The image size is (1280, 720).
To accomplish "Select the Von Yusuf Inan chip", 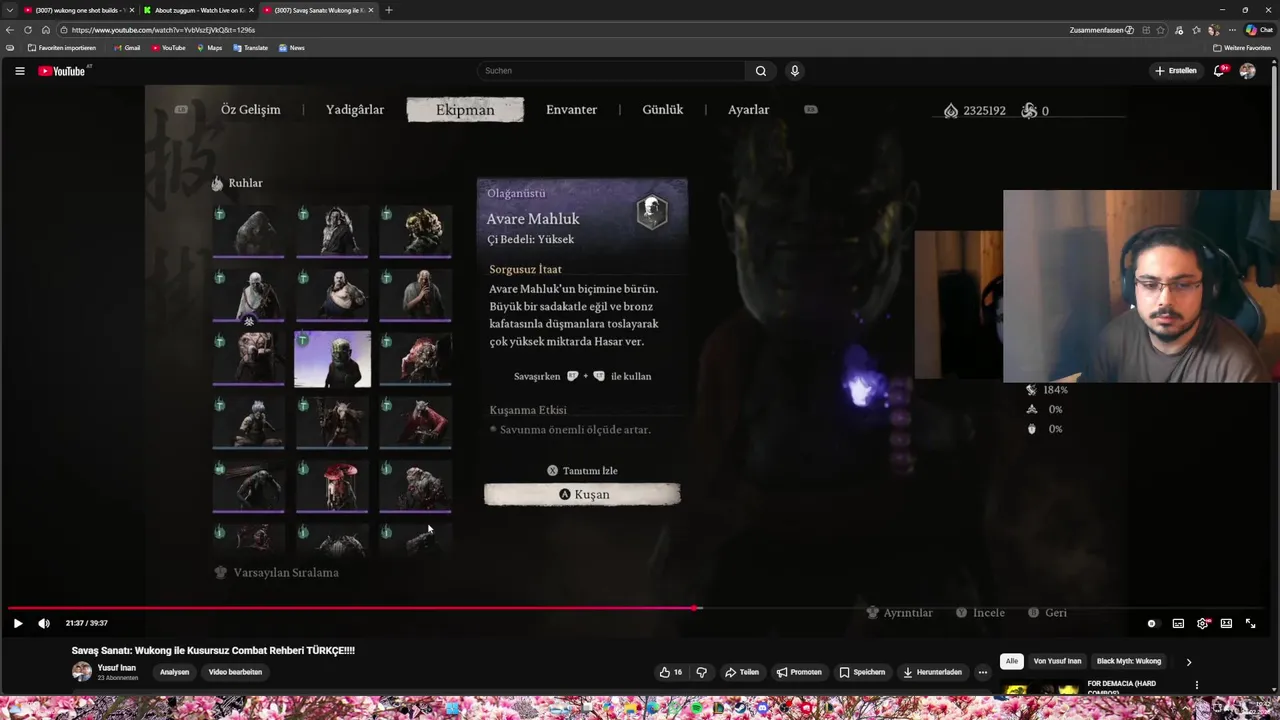I will [1057, 661].
